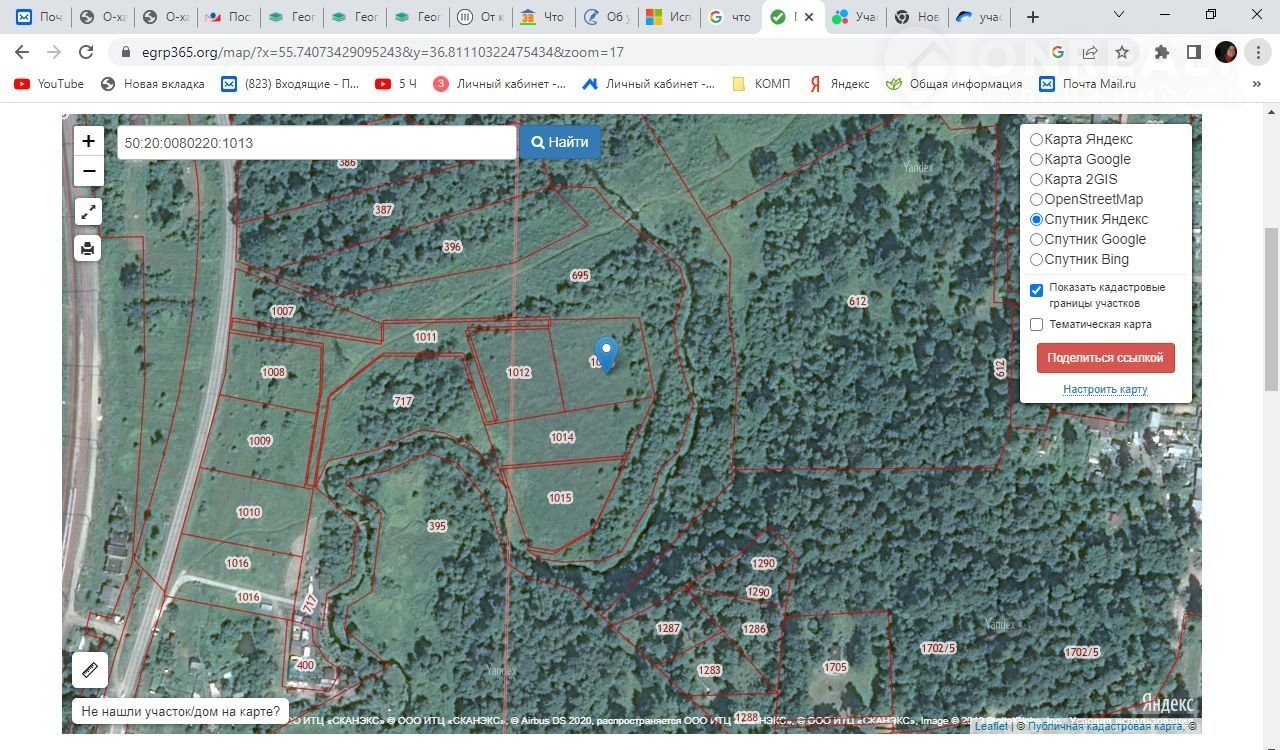Choose OpenStreetMap base layer

pos(1036,200)
